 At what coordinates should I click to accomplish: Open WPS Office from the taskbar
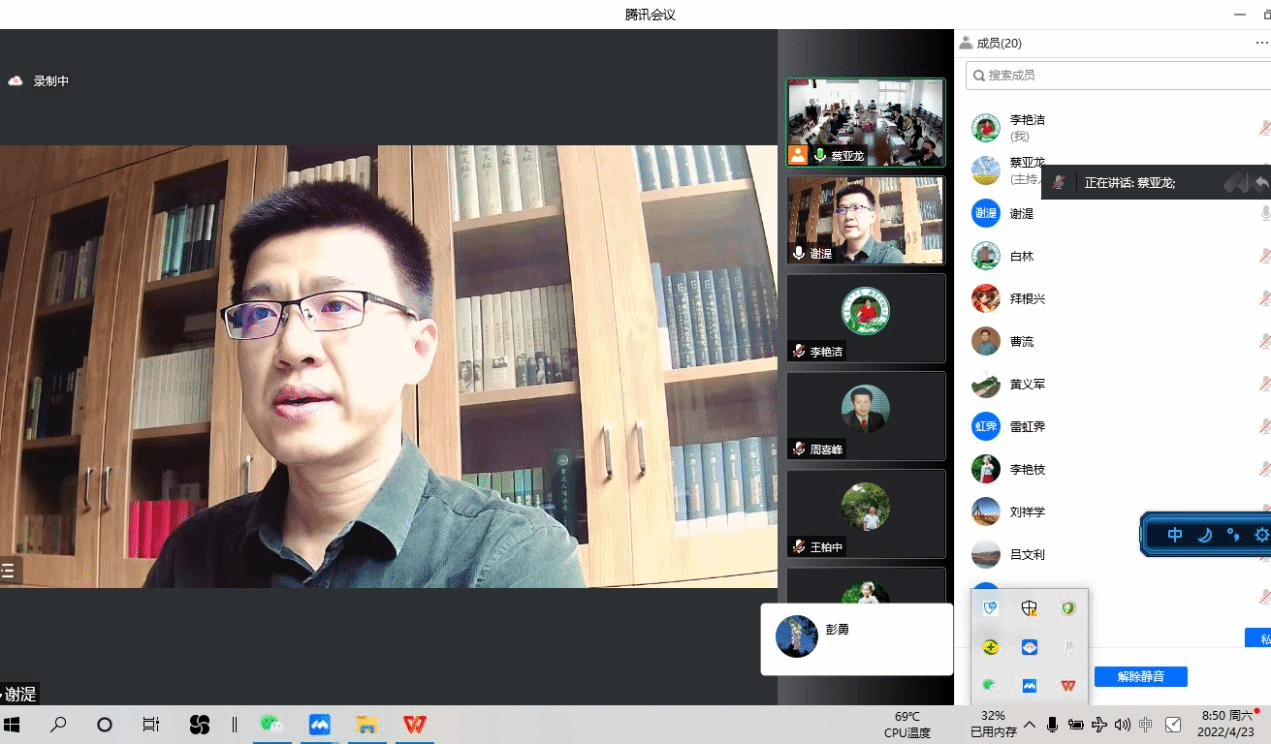coord(414,725)
